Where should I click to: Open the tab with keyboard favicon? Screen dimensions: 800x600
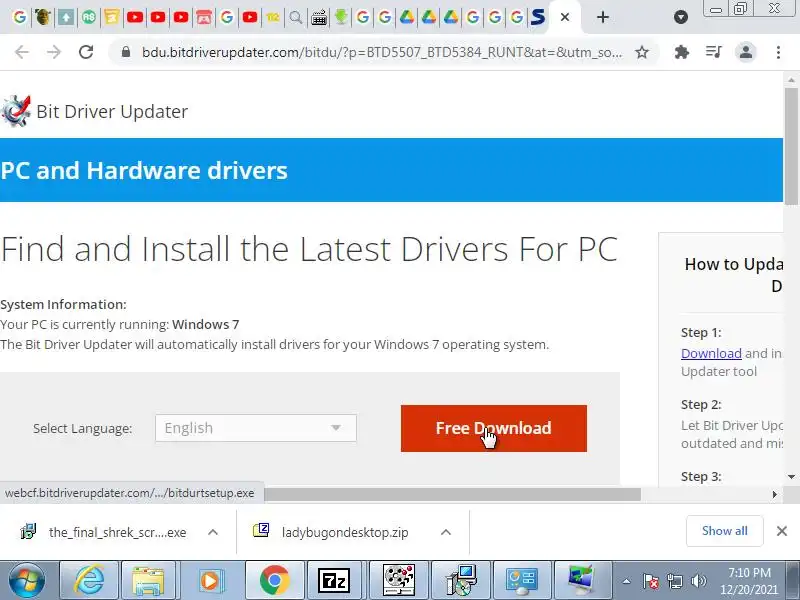pyautogui.click(x=319, y=18)
